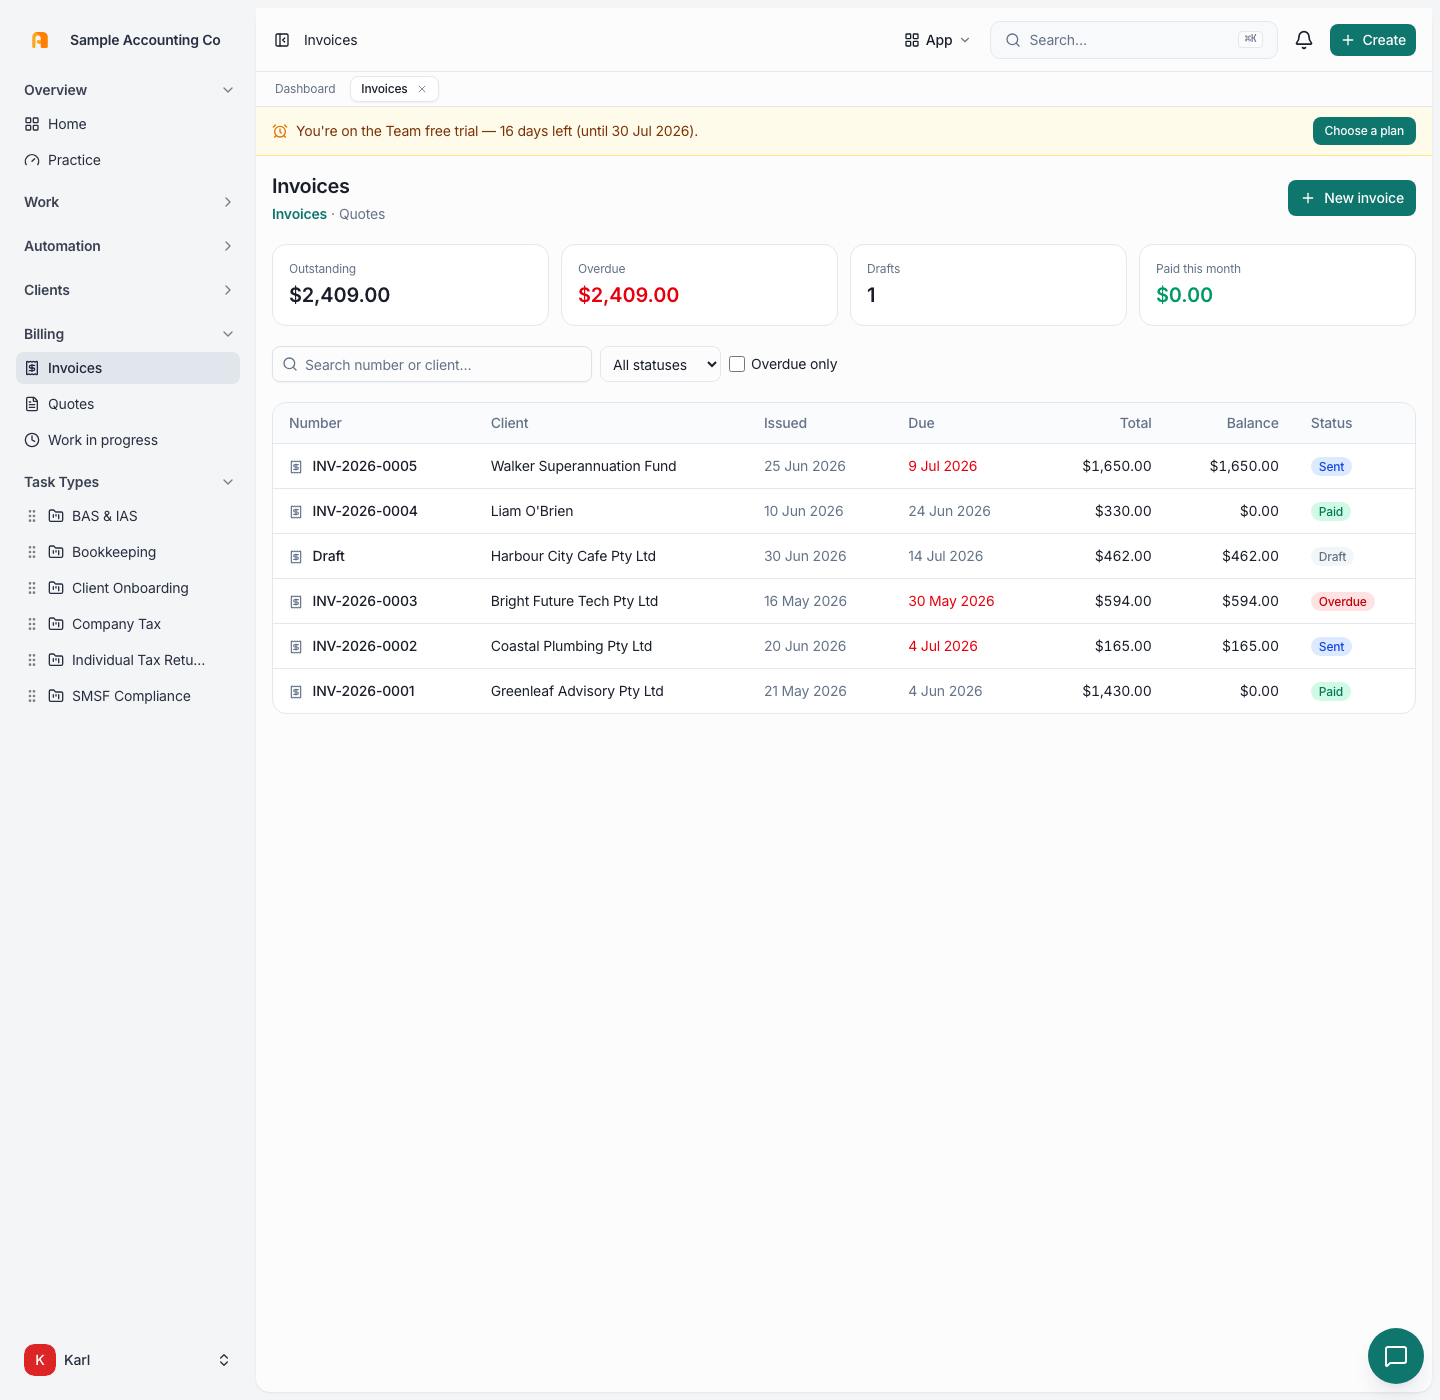The width and height of the screenshot is (1440, 1400).
Task: Click the K user avatar
Action: (x=40, y=1360)
